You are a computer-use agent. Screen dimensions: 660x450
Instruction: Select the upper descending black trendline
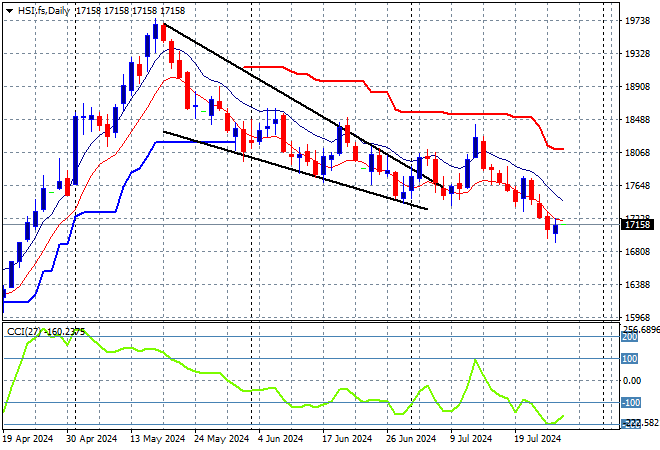point(303,105)
